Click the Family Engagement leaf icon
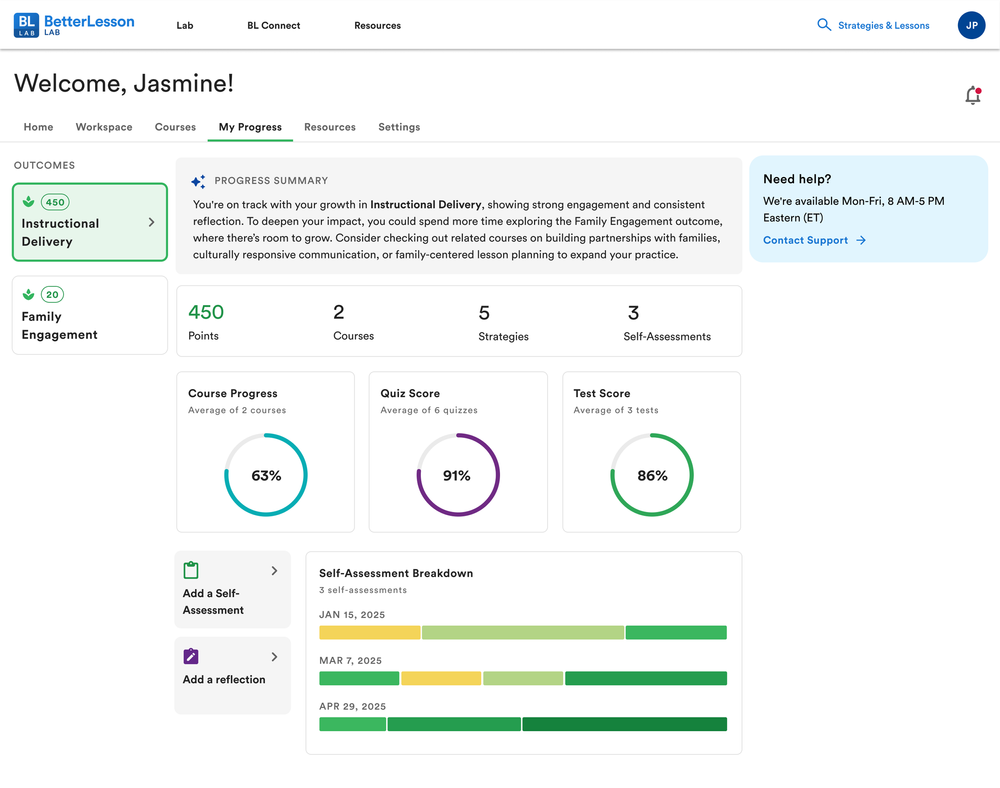1000x788 pixels. (29, 295)
